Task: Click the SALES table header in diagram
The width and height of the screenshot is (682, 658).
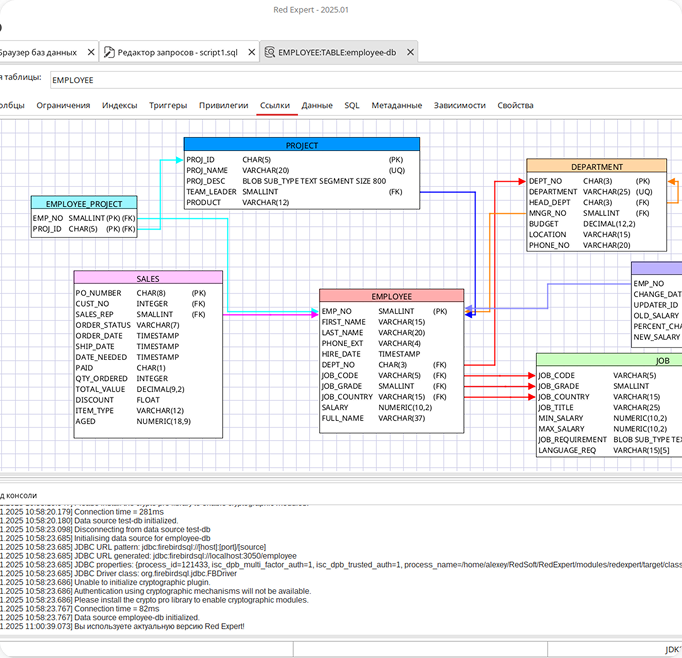Action: (147, 278)
